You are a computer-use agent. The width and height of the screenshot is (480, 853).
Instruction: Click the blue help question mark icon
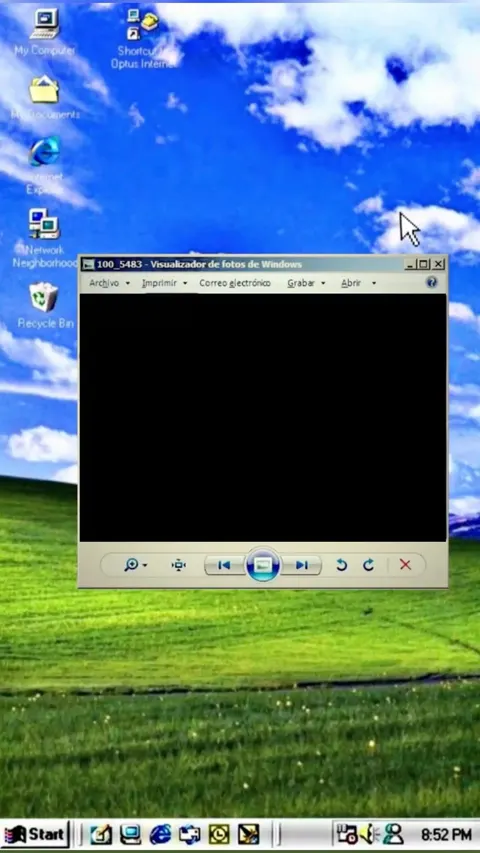click(432, 282)
